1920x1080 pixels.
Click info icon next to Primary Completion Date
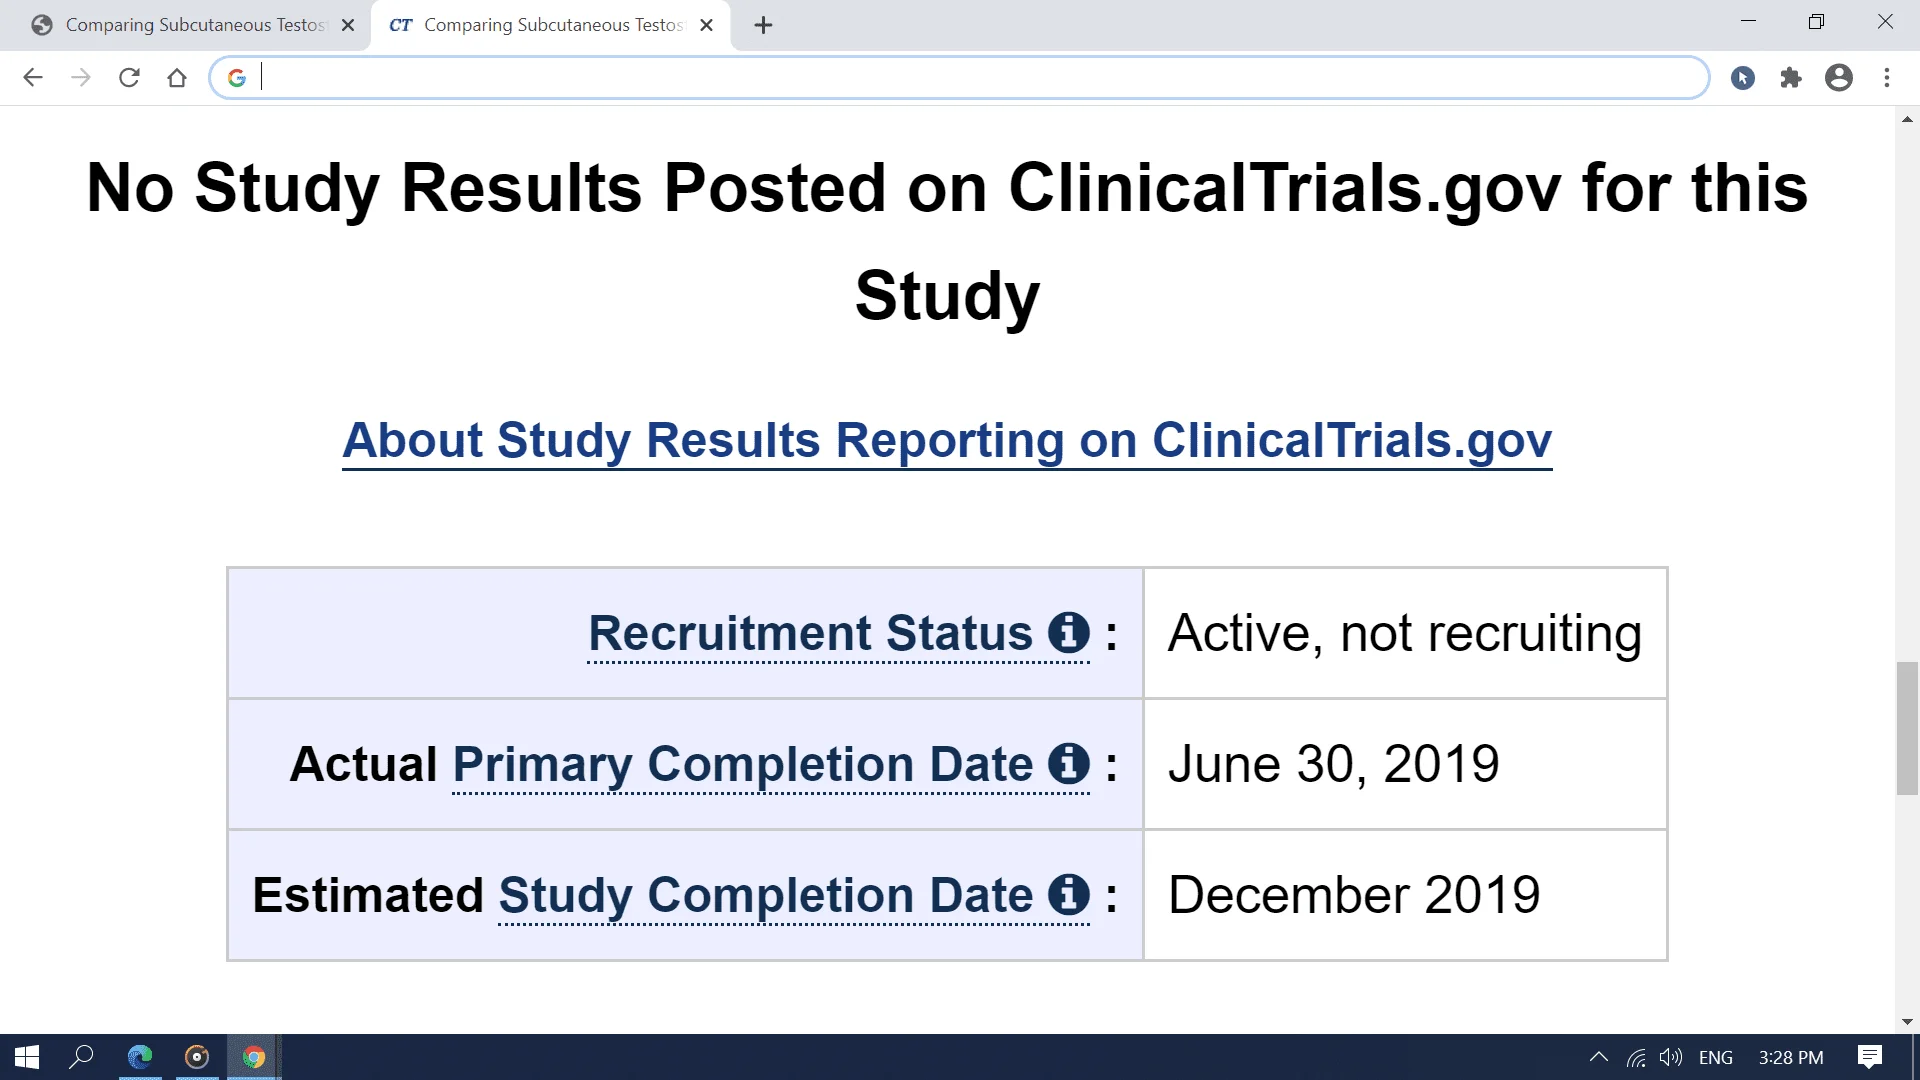[x=1068, y=764]
